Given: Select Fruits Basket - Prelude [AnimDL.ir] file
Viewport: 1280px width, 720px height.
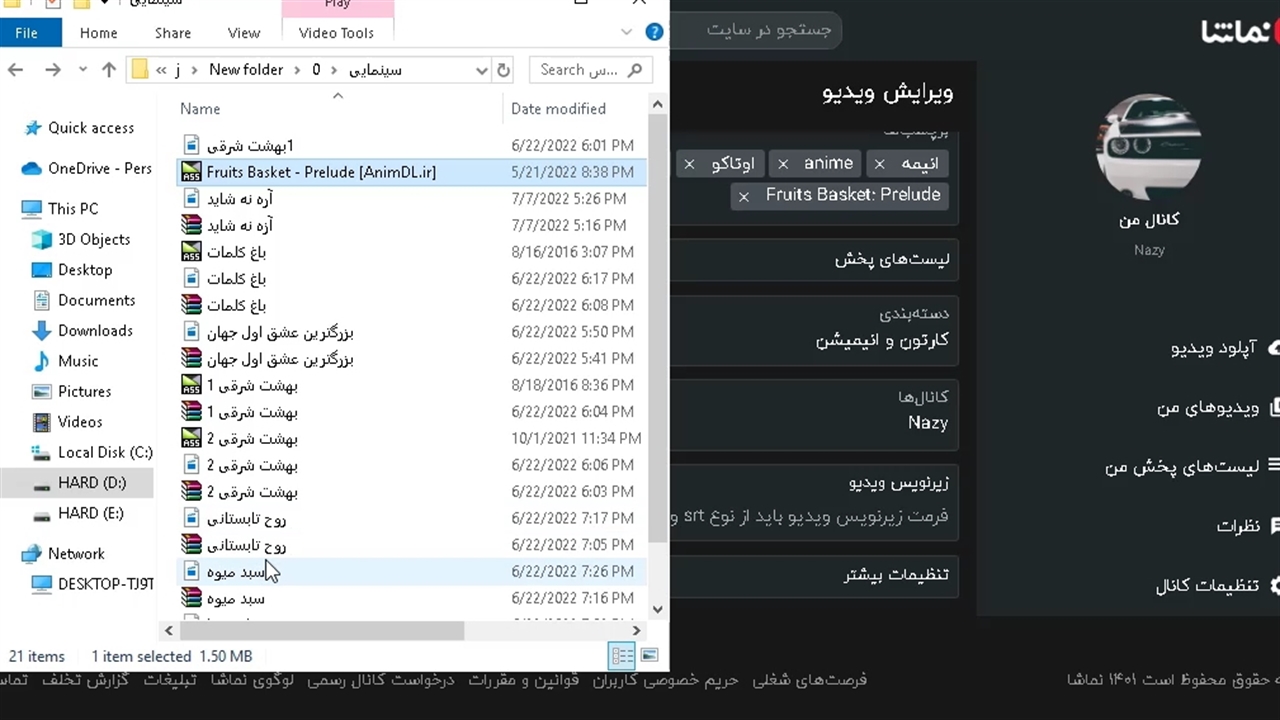Looking at the screenshot, I should pos(320,172).
